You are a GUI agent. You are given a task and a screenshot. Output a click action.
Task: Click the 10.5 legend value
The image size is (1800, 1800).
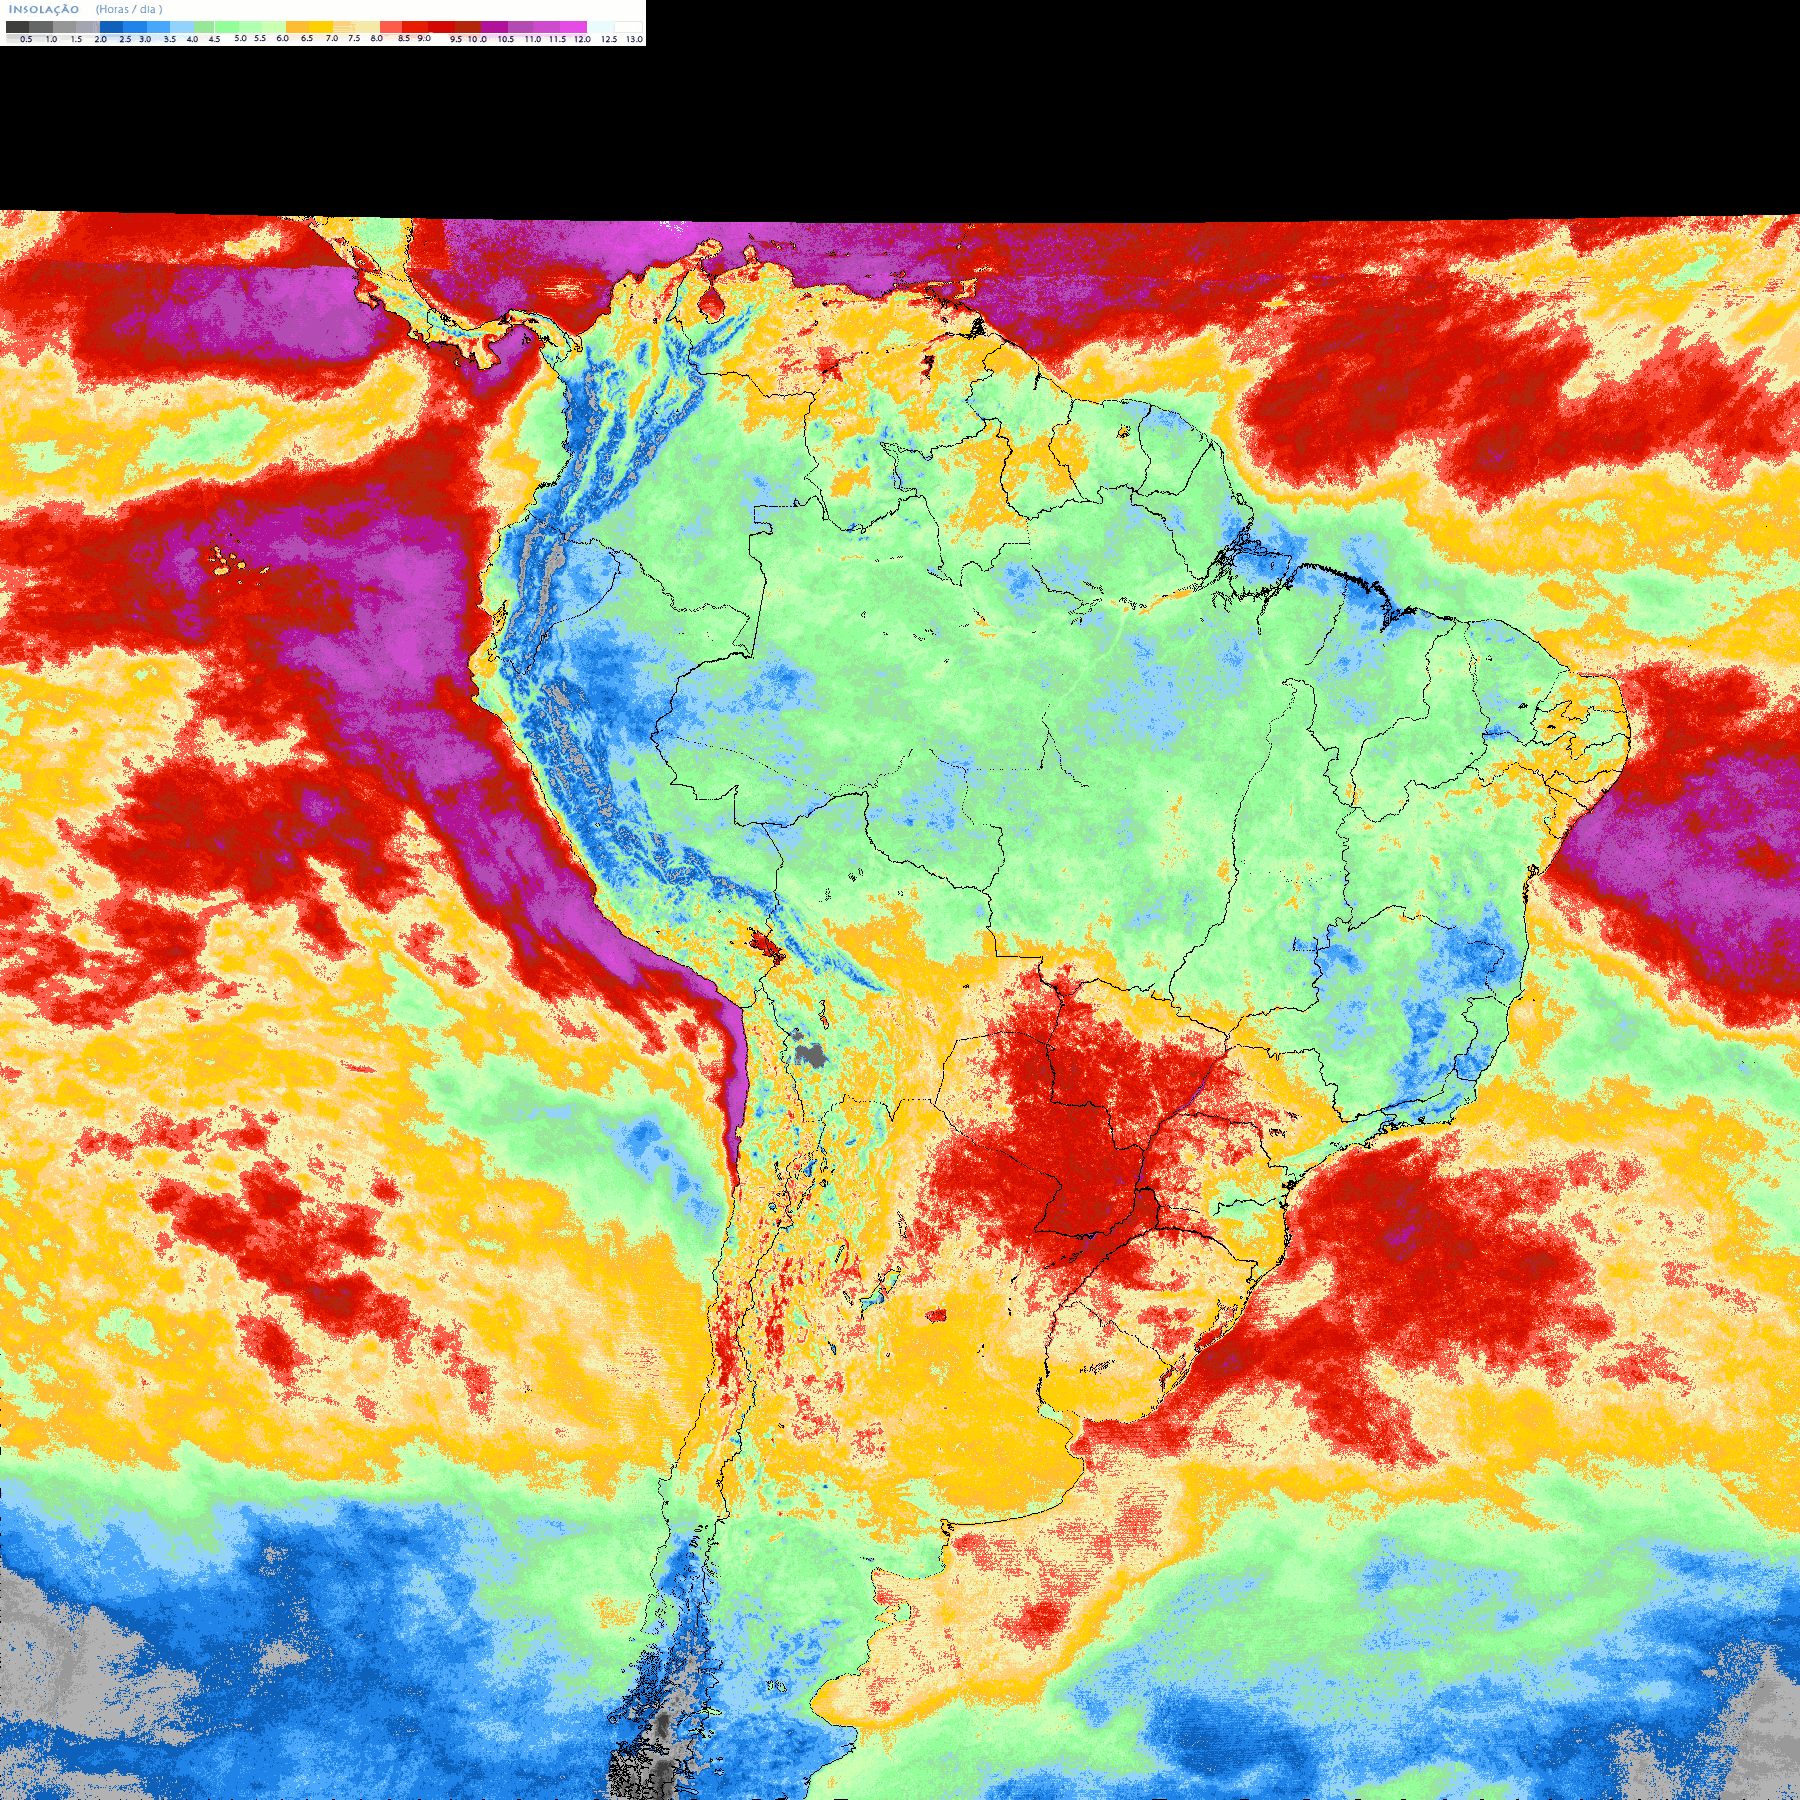pyautogui.click(x=506, y=39)
